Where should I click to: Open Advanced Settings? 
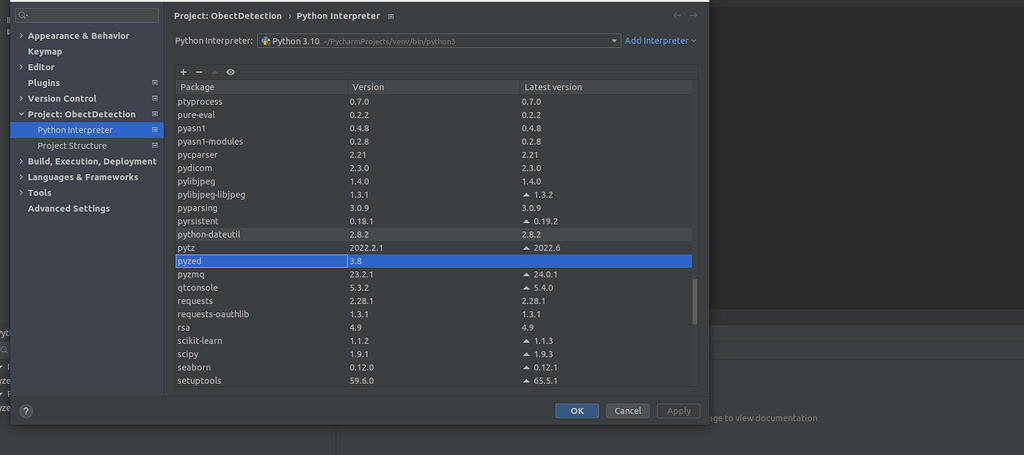[69, 208]
